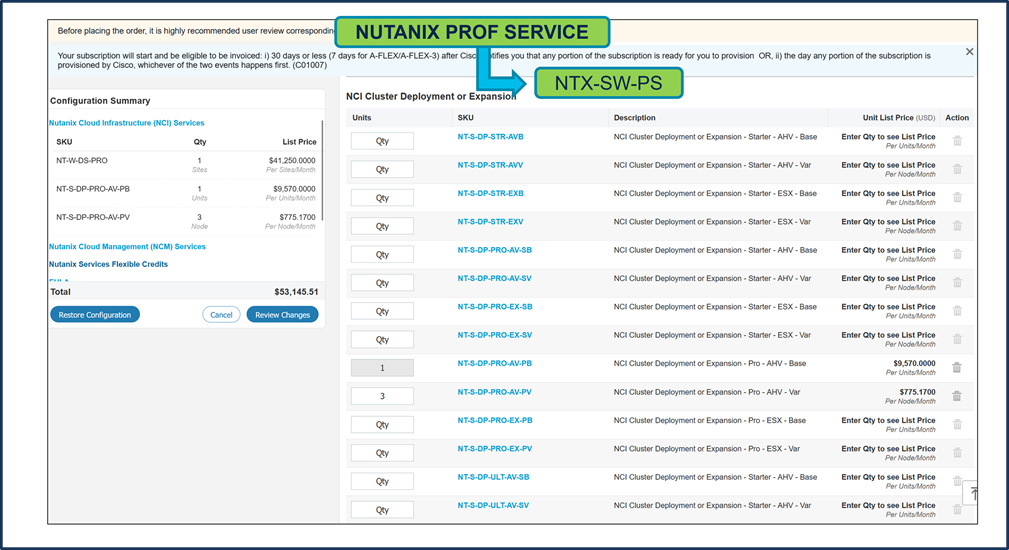Click the configuration summary scrollbar
The width and height of the screenshot is (1009, 550).
coord(322,170)
